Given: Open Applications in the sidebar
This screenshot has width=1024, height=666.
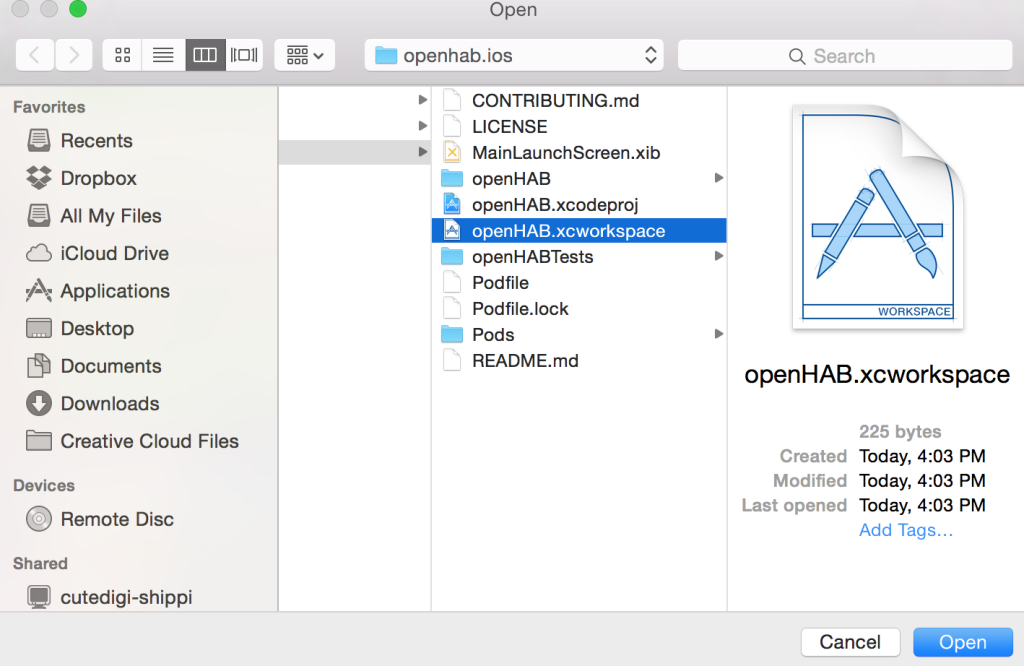Looking at the screenshot, I should click(115, 291).
